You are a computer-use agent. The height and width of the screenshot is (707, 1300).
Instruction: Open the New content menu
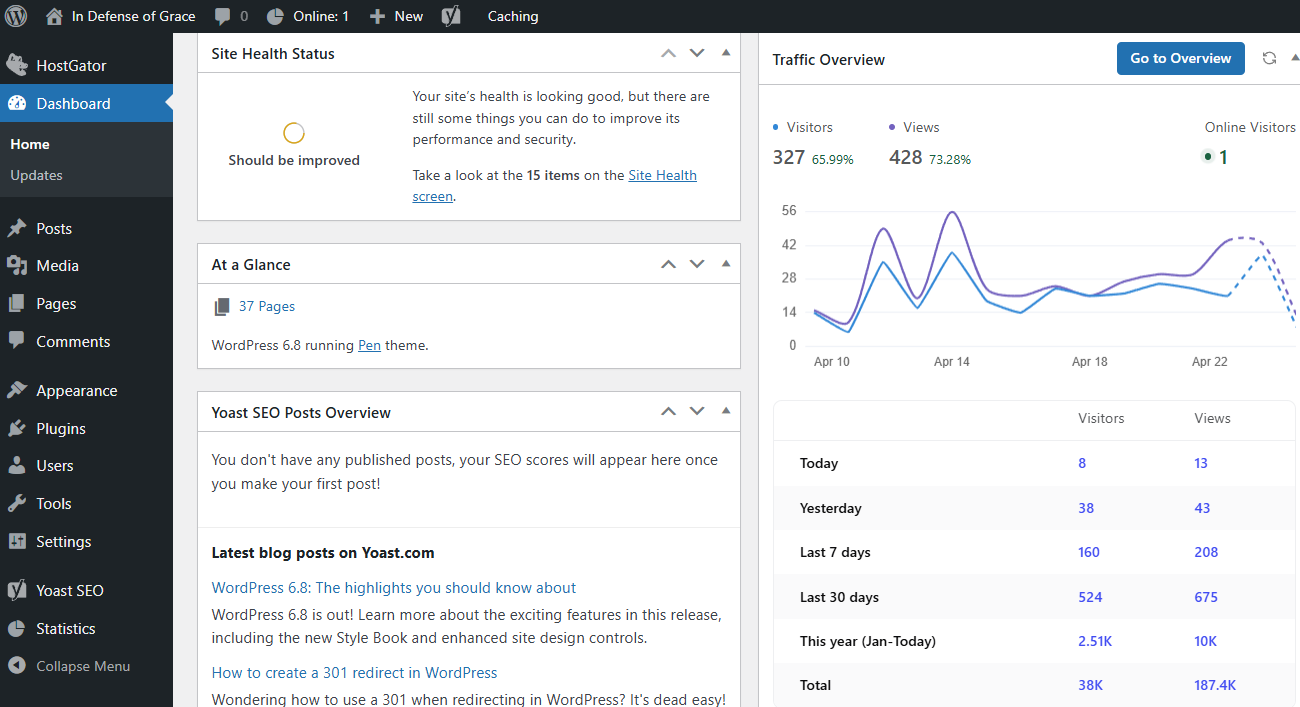pyautogui.click(x=396, y=16)
